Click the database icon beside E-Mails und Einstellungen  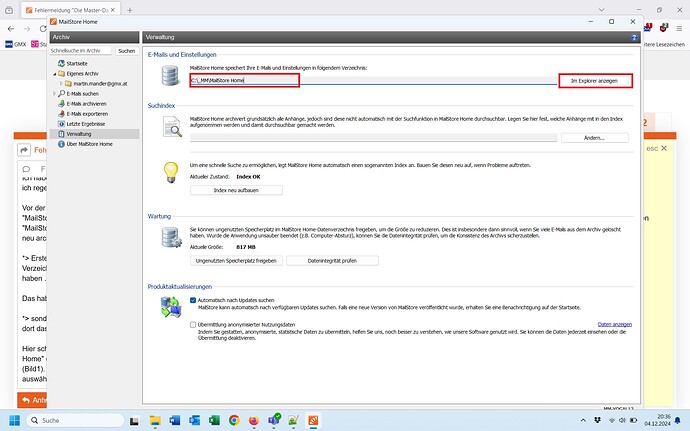[170, 76]
